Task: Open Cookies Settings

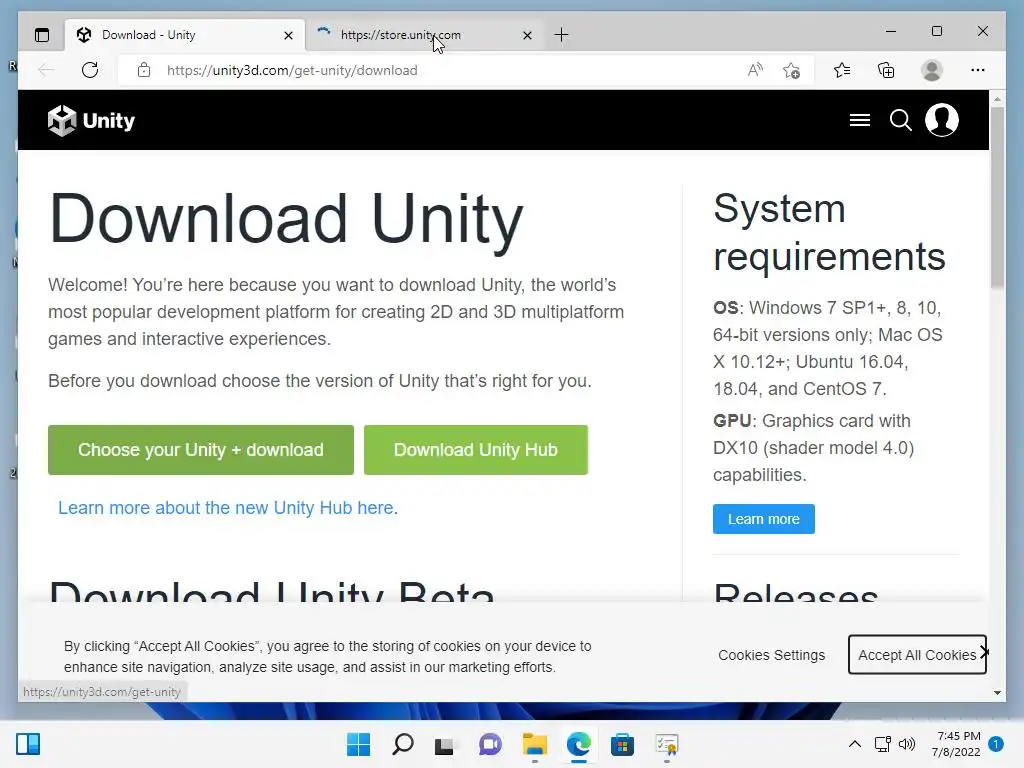Action: point(771,655)
